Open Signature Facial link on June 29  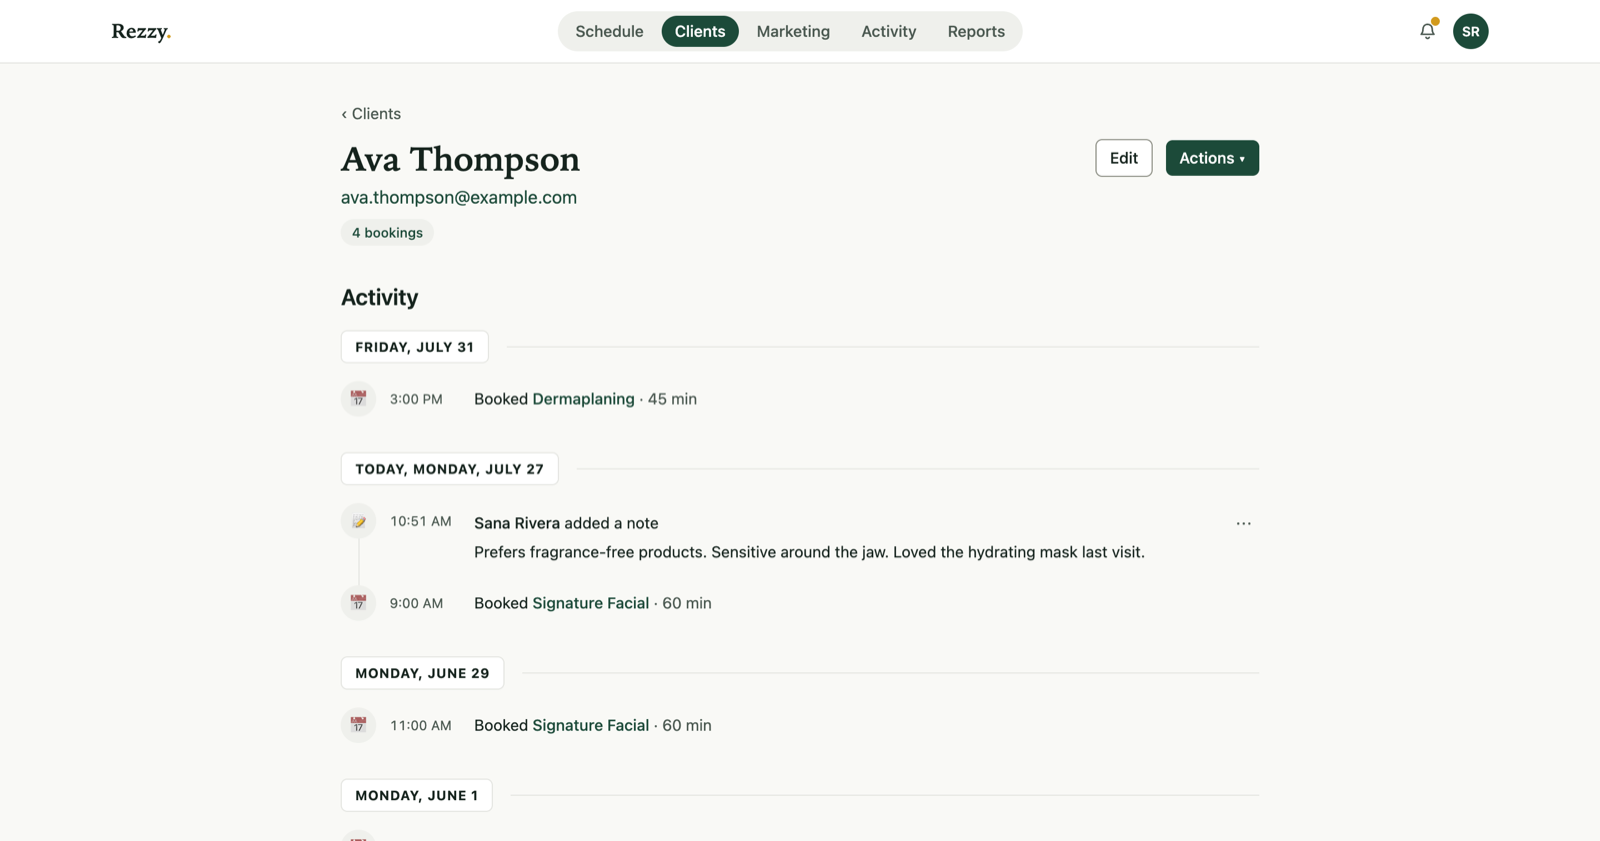[x=590, y=725]
